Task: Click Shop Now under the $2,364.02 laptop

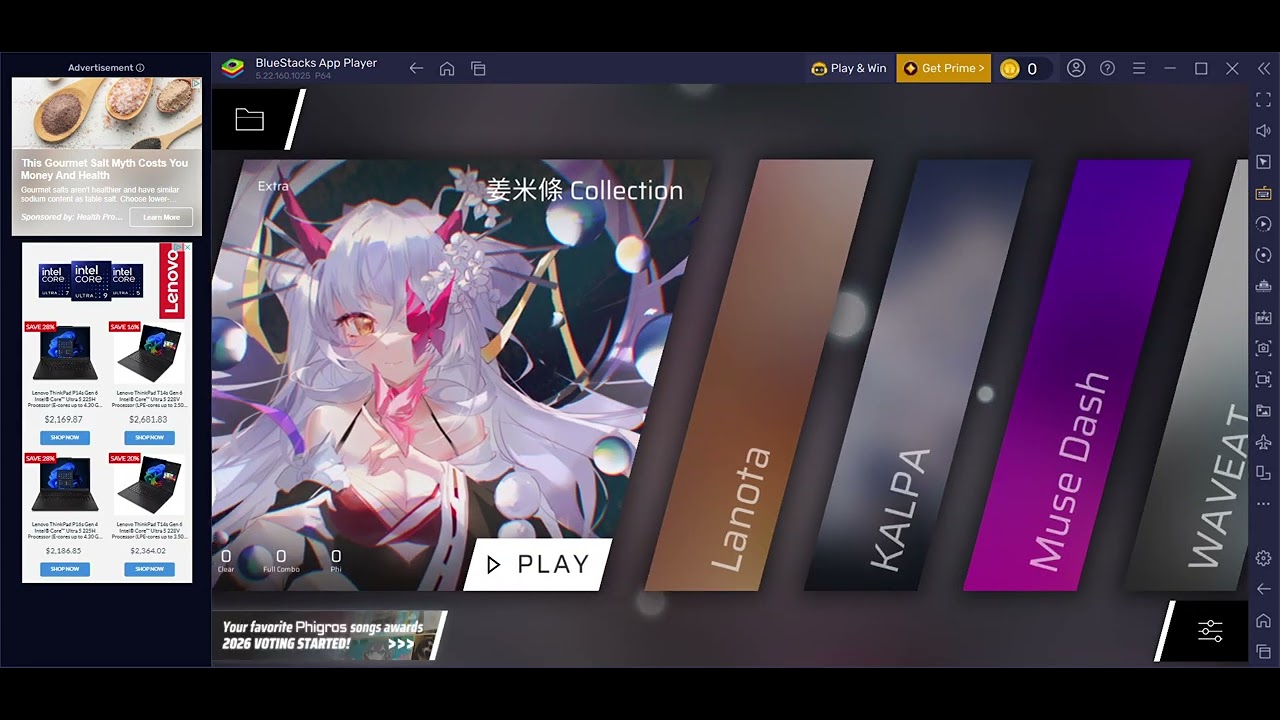Action: pyautogui.click(x=149, y=569)
